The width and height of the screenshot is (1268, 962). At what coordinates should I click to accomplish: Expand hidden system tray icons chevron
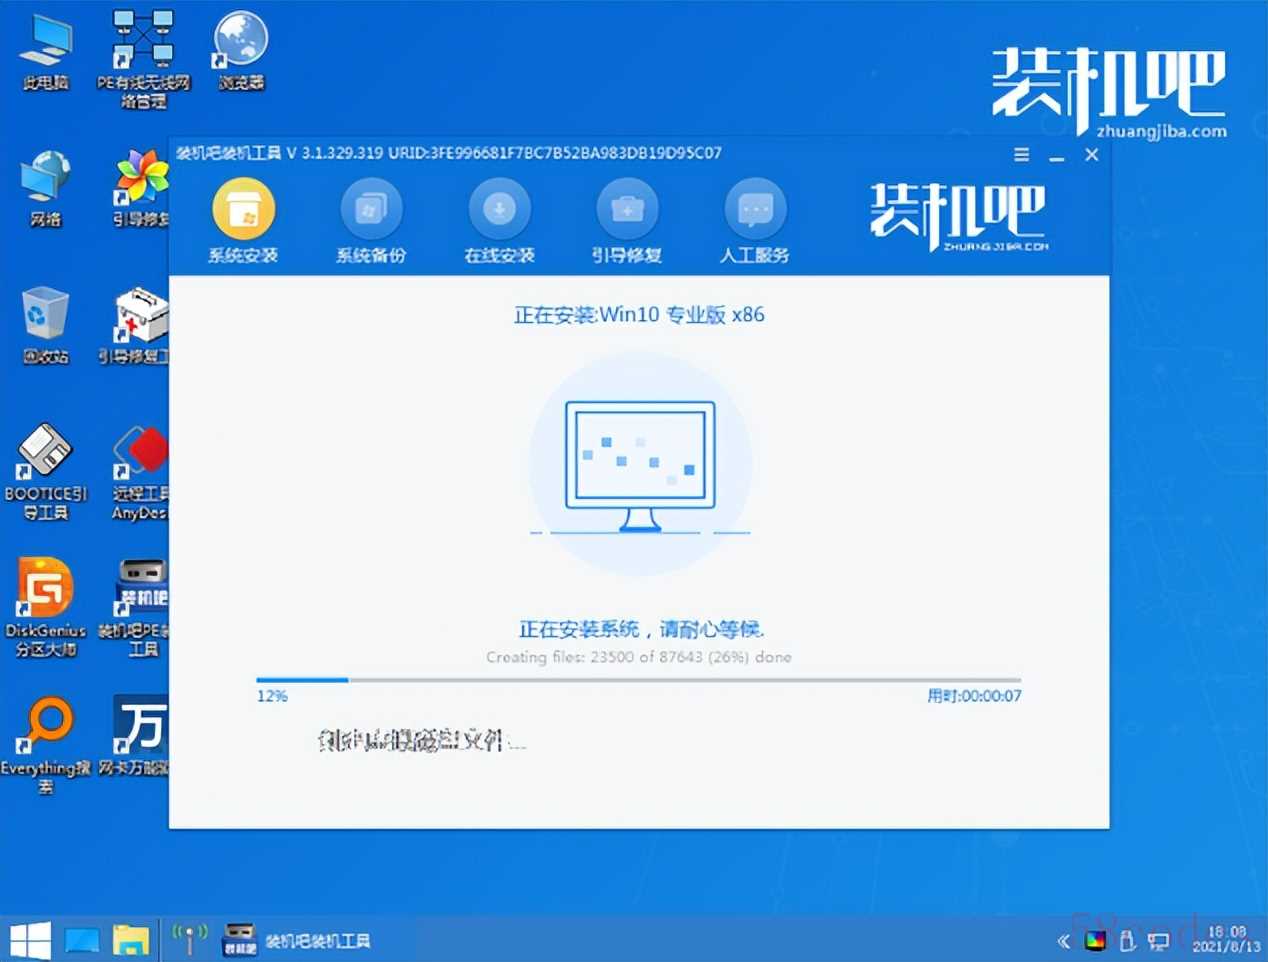(1063, 941)
